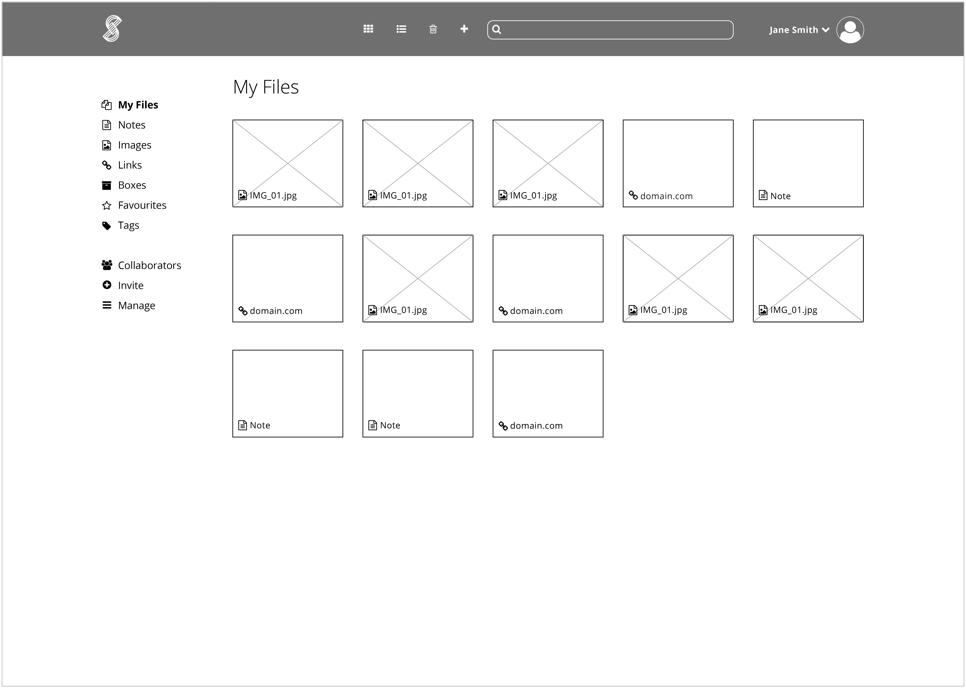The width and height of the screenshot is (966, 688).
Task: Open Favourites in the sidebar
Action: (x=142, y=205)
